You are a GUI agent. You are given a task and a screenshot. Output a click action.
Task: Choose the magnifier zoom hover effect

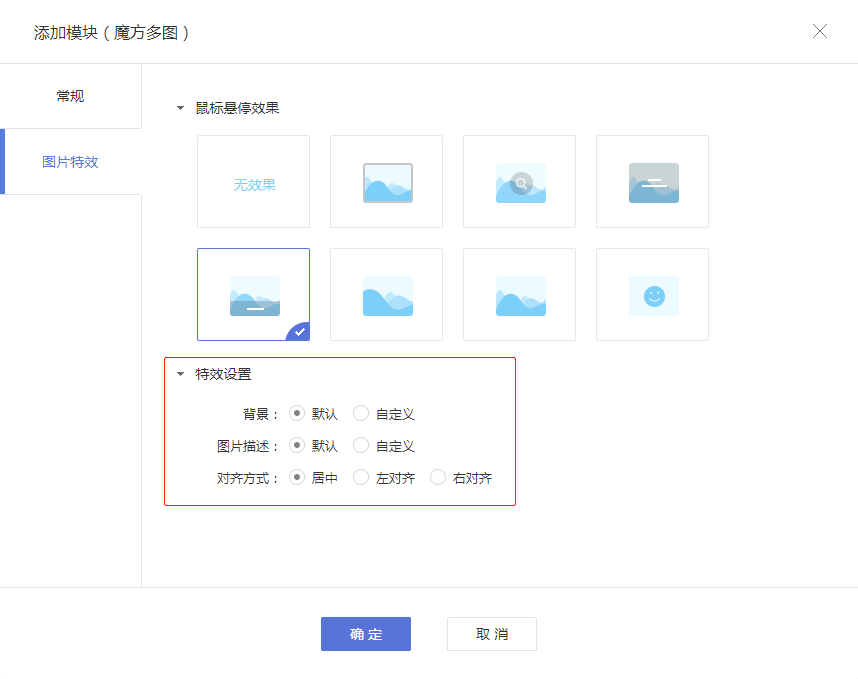point(519,182)
